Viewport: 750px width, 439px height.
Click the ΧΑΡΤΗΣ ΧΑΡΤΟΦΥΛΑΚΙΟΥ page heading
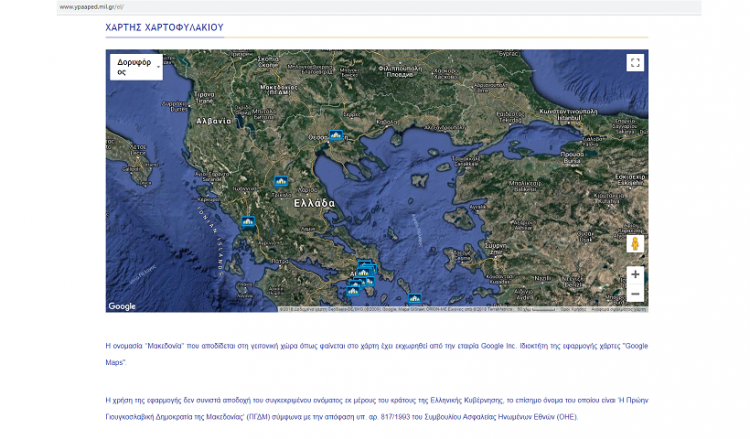click(164, 28)
